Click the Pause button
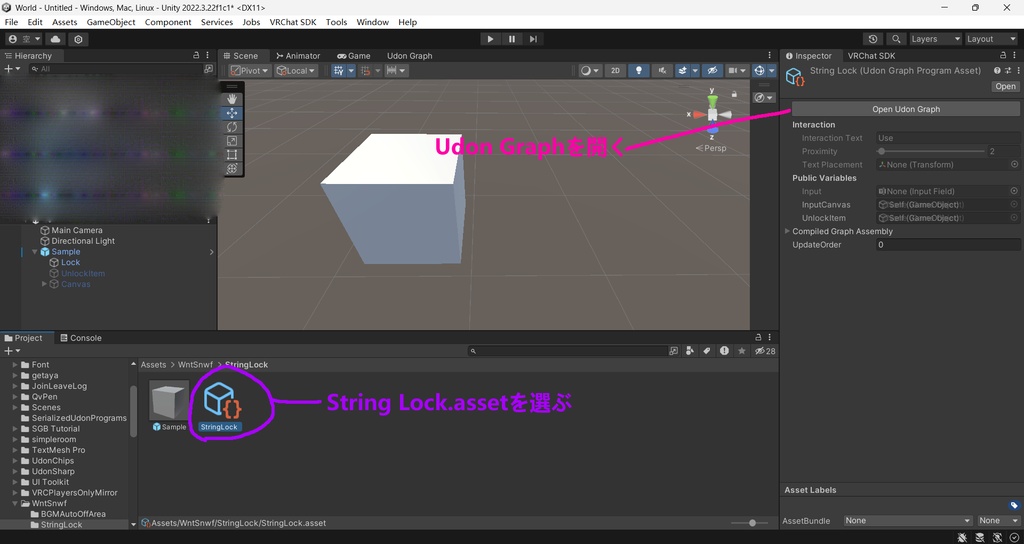The width and height of the screenshot is (1024, 544). point(512,39)
